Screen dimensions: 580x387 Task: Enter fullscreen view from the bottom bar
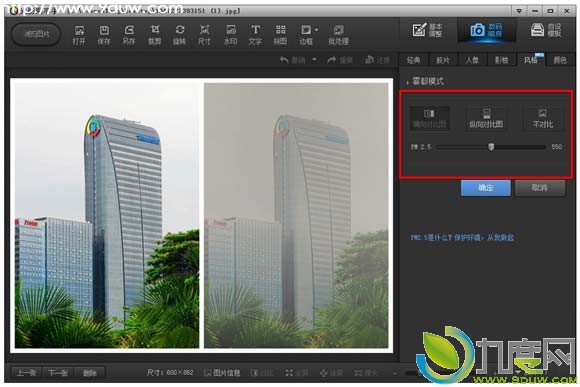tap(297, 373)
